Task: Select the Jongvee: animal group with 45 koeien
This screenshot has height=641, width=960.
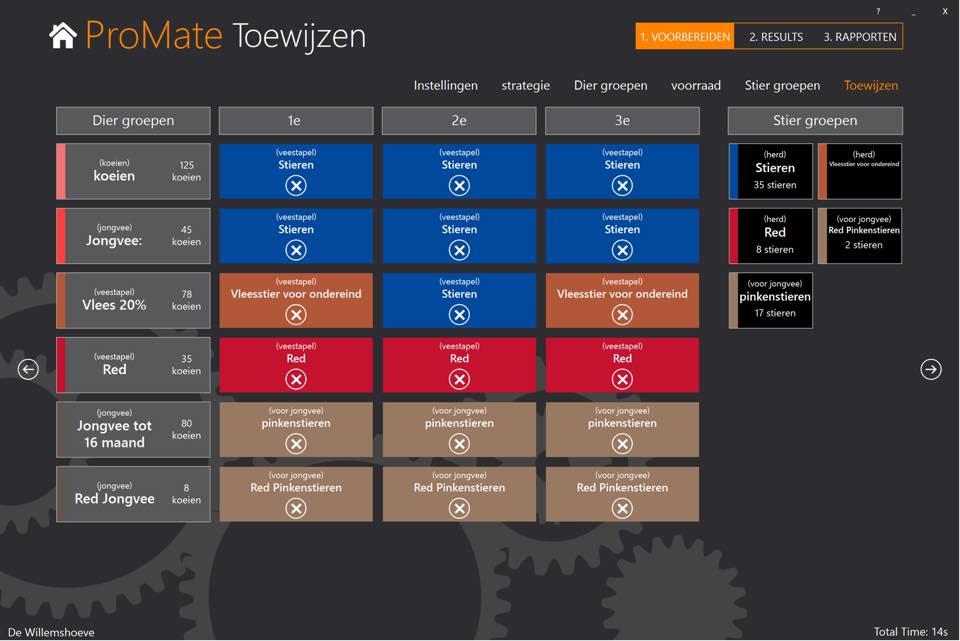Action: pos(133,236)
